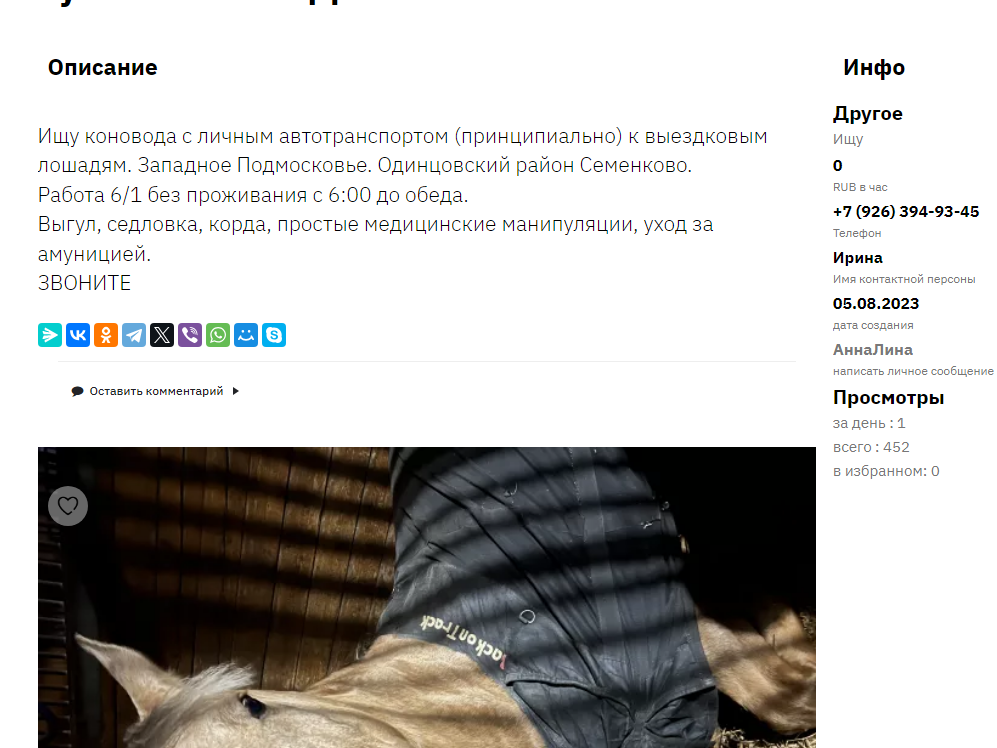The height and width of the screenshot is (748, 997).
Task: Open the horse photo in full view
Action: (427, 598)
